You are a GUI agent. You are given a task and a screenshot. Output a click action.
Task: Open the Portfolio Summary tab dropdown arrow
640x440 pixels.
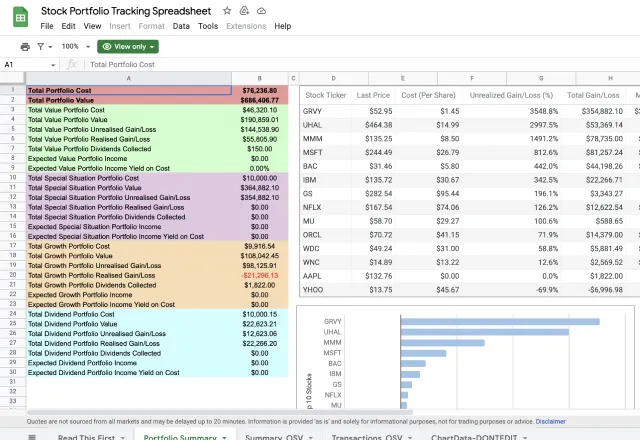pos(224,438)
